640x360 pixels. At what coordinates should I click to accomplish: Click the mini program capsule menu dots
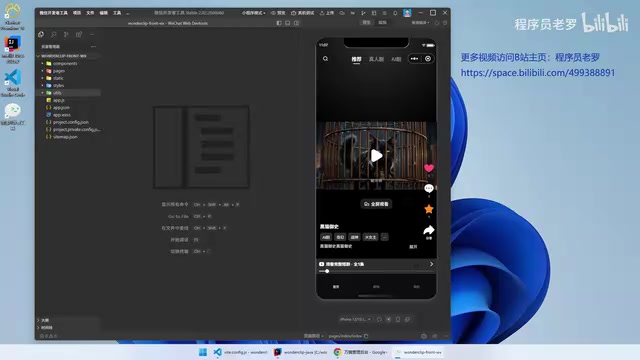(414, 59)
